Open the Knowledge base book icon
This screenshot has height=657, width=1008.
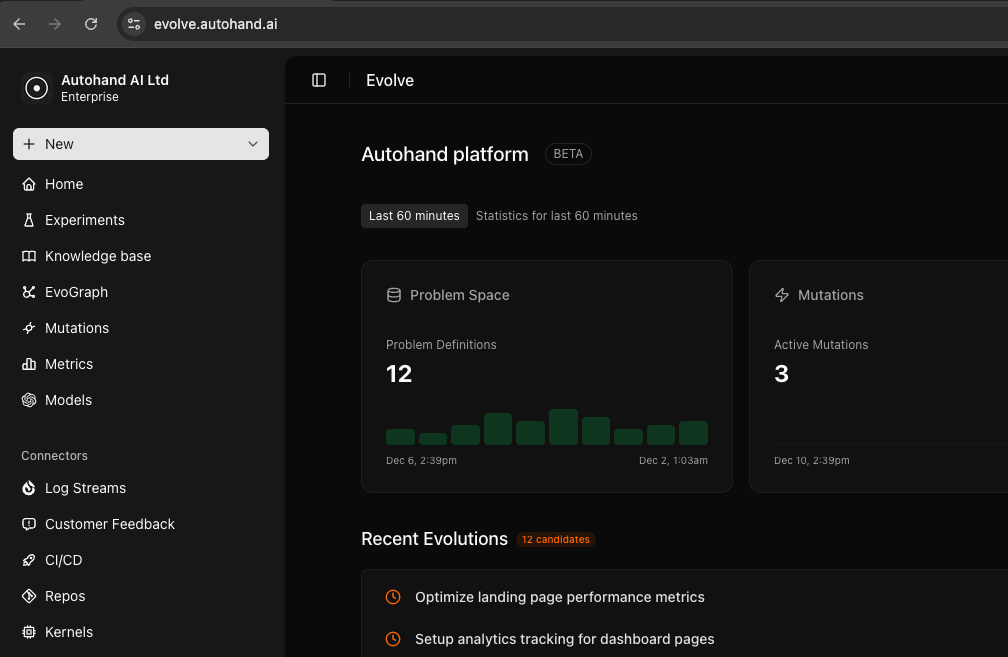point(29,256)
